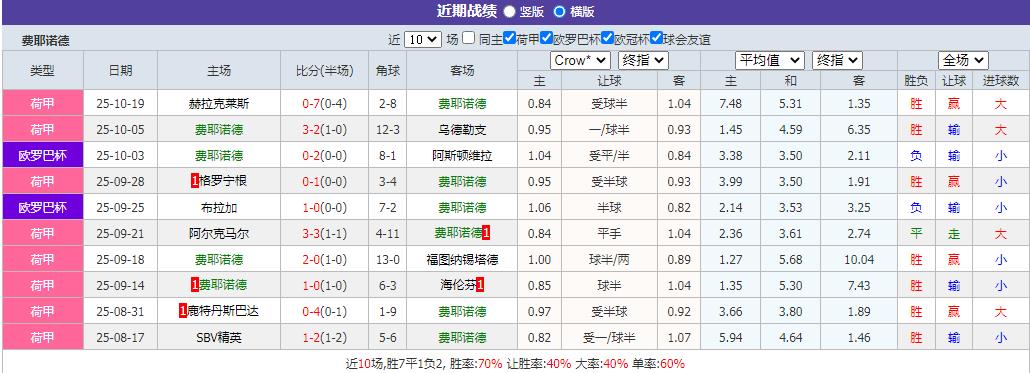The width and height of the screenshot is (1030, 373).
Task: Click the SBV精英 team link
Action: click(219, 338)
